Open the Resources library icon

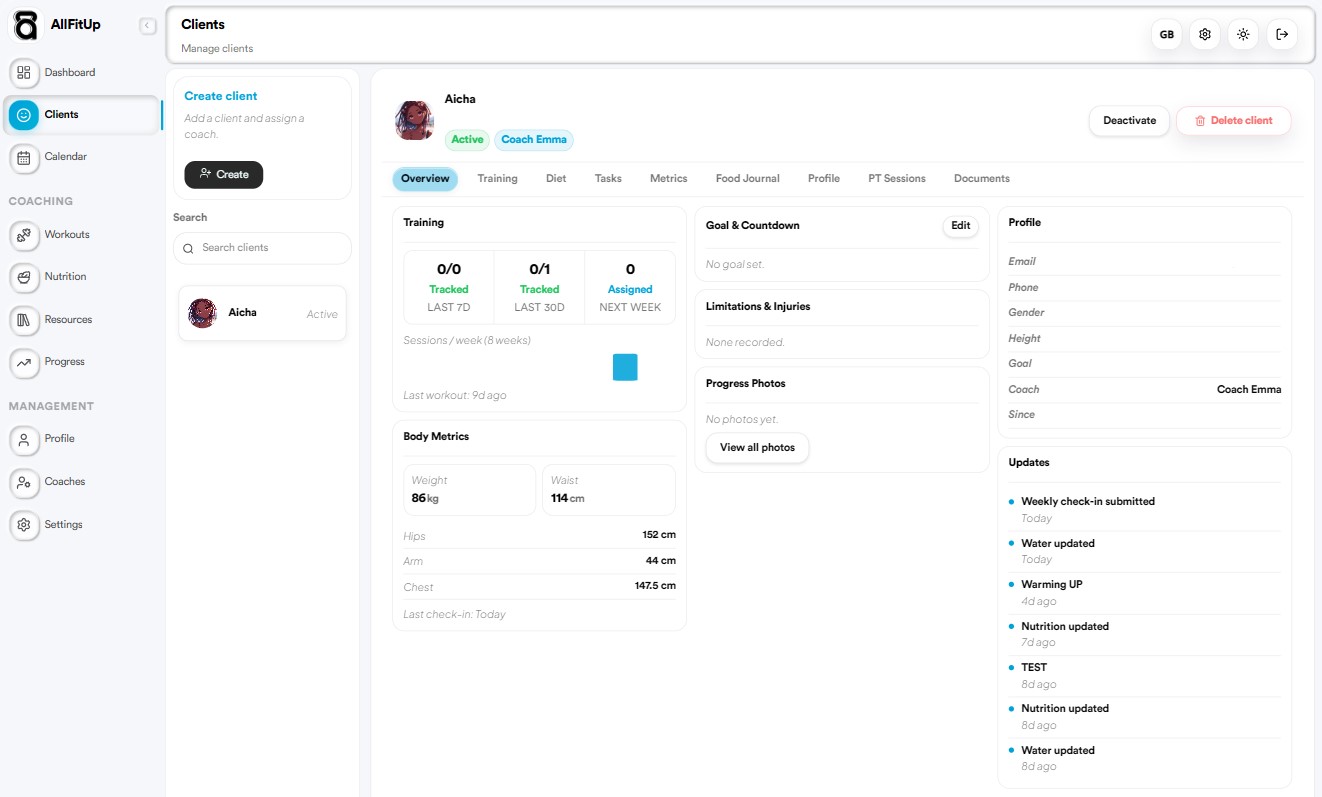coord(24,320)
